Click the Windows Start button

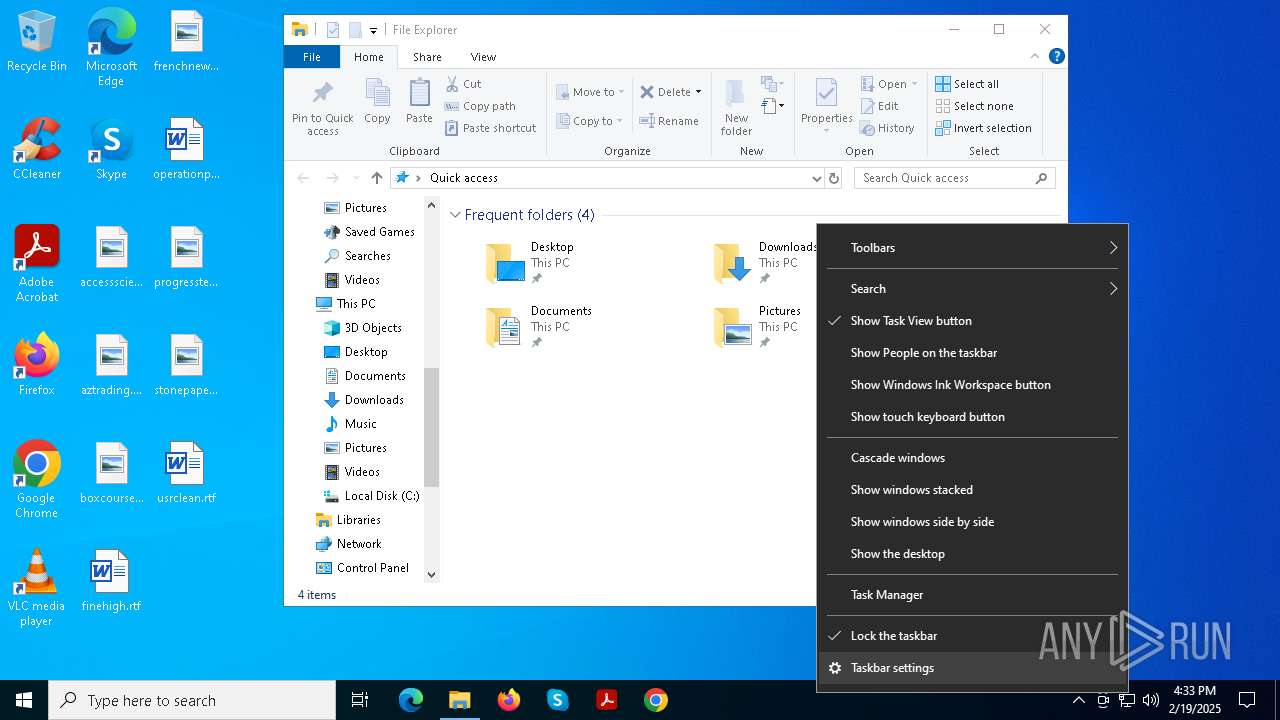pyautogui.click(x=24, y=700)
